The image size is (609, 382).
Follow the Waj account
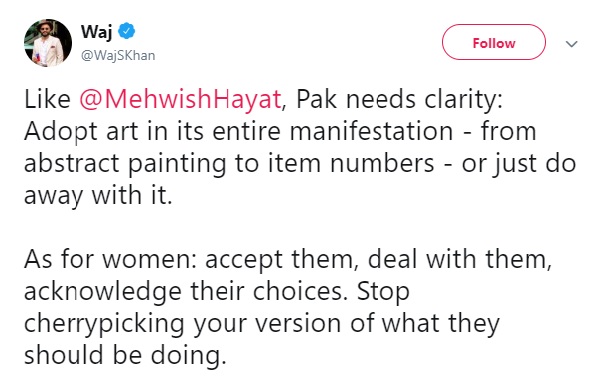click(x=494, y=42)
